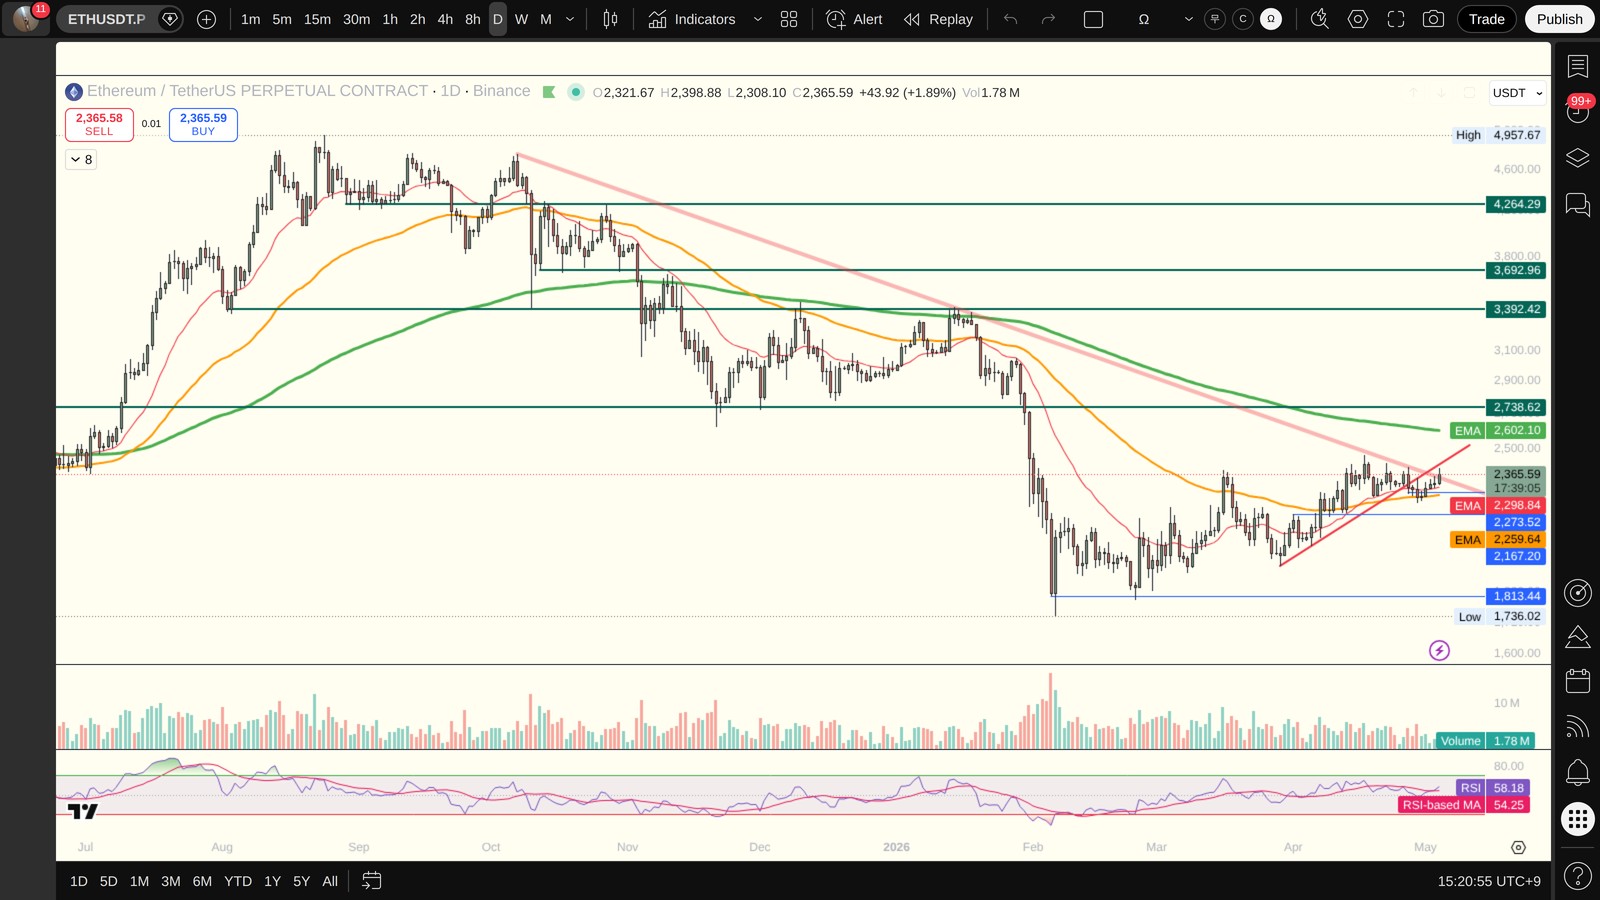Open the calendar panel in right sidebar

(1578, 681)
